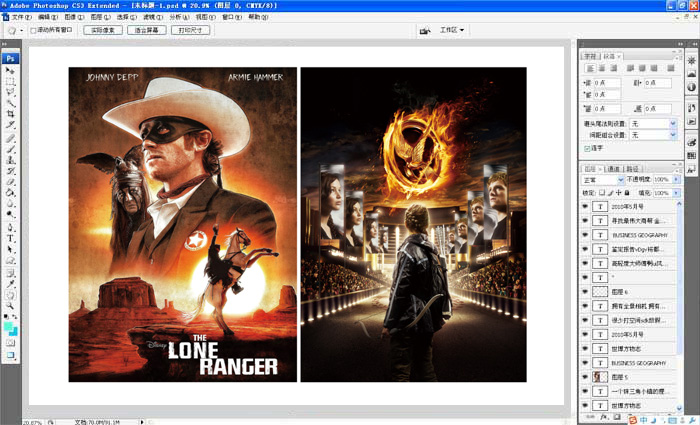Open the 滤镜 (Filter) menu
700x425 pixels.
click(x=151, y=17)
